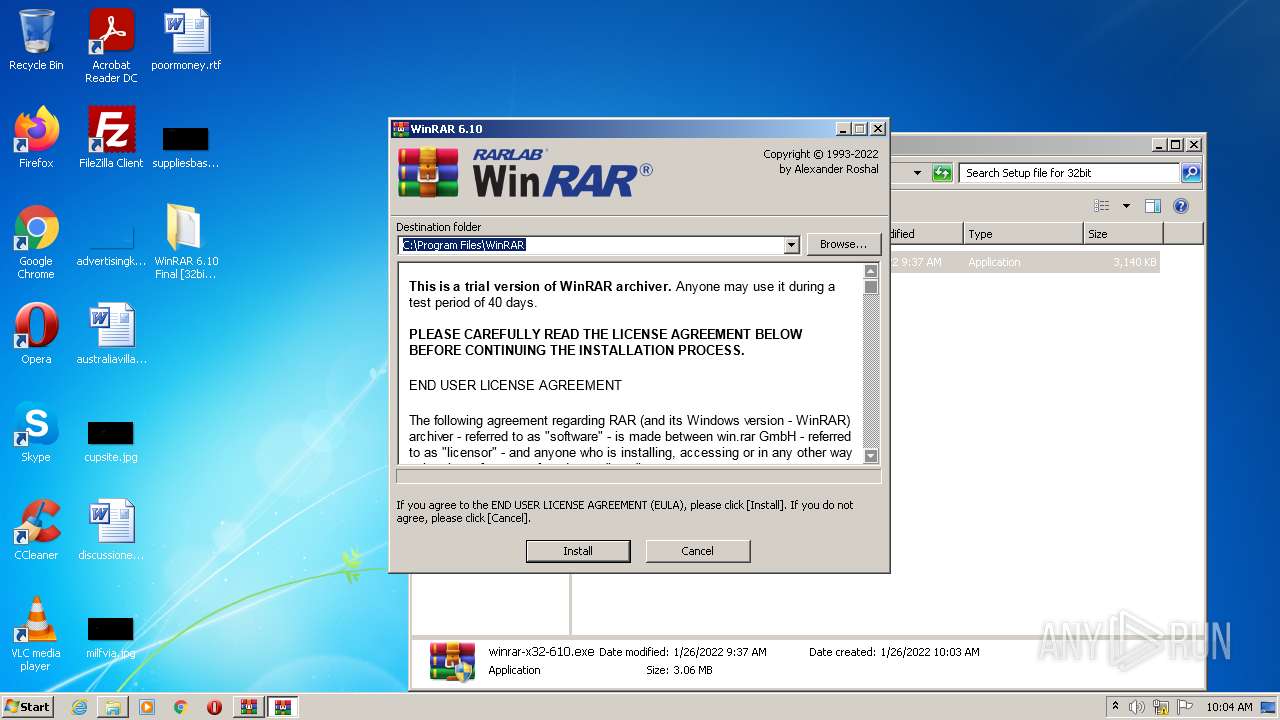Open the Browse... folder picker
Viewport: 1280px width, 720px height.
coord(844,244)
